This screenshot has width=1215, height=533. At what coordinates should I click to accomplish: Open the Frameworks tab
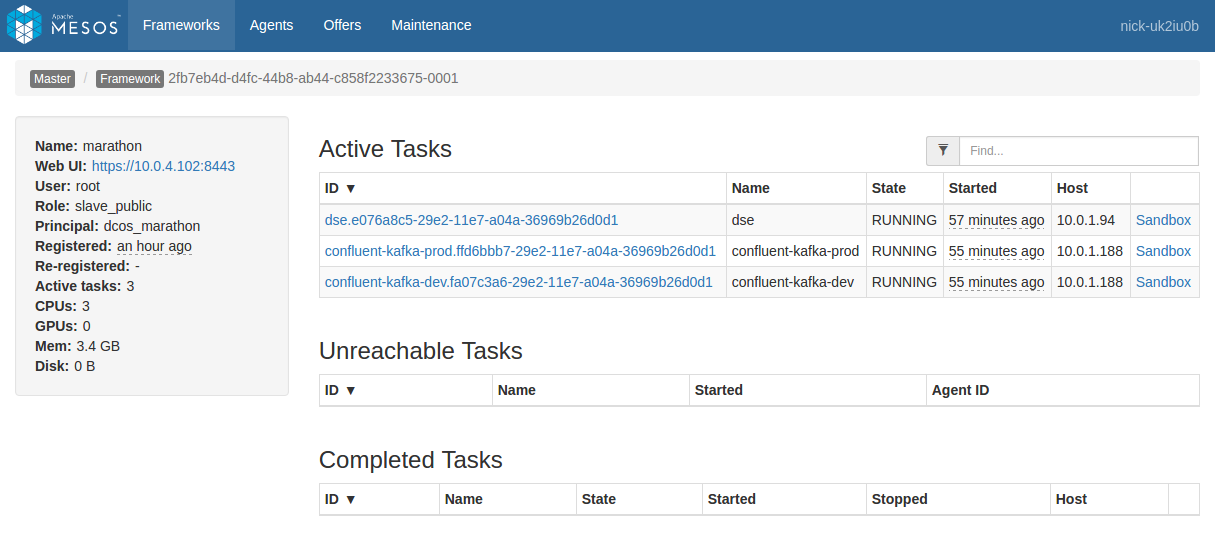181,25
